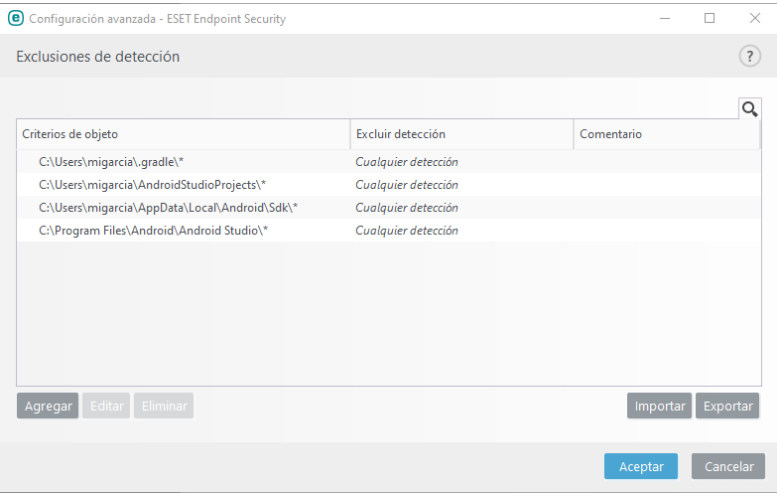Click the Comentario column header
Screen dimensions: 777x493
pos(666,134)
